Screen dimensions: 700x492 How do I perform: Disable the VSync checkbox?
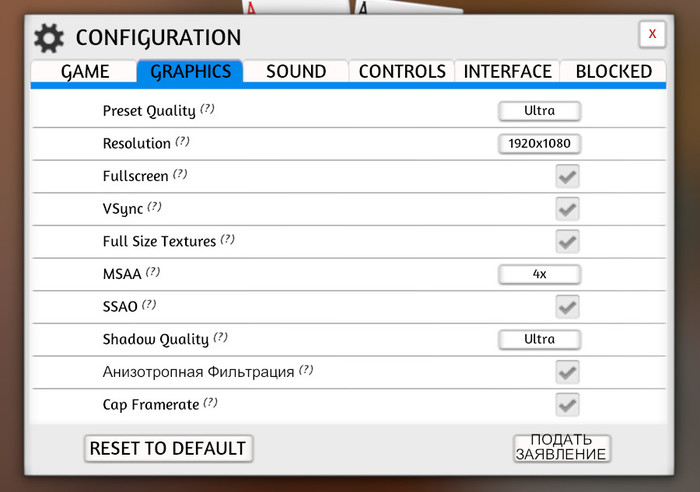pos(568,209)
